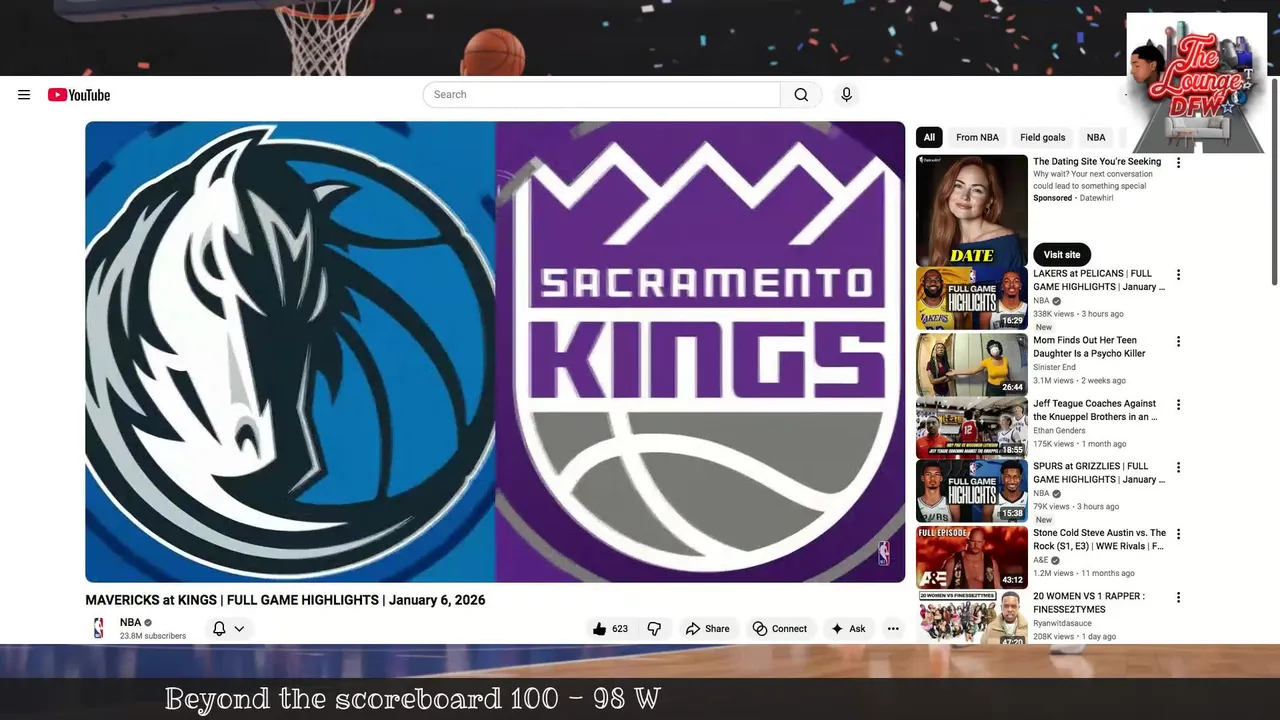Open Jeff Teague Coaches video thumbnail
The image size is (1280, 720).
point(972,428)
